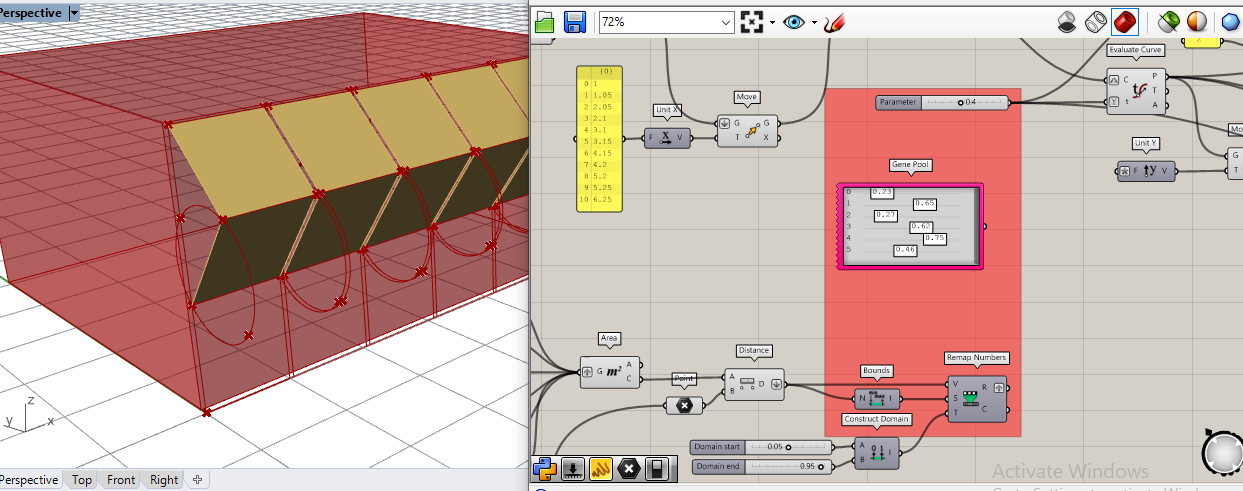The width and height of the screenshot is (1243, 491).
Task: Click the Construct Domain label
Action: pos(875,419)
